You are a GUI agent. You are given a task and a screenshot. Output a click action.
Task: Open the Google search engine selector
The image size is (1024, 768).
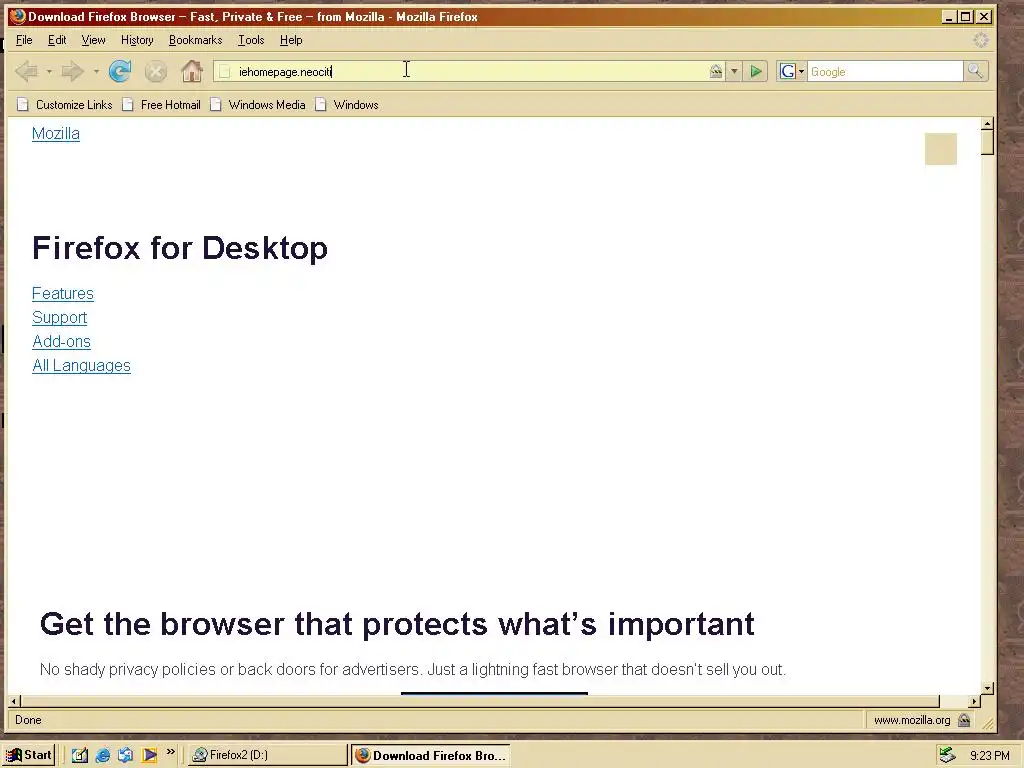792,72
